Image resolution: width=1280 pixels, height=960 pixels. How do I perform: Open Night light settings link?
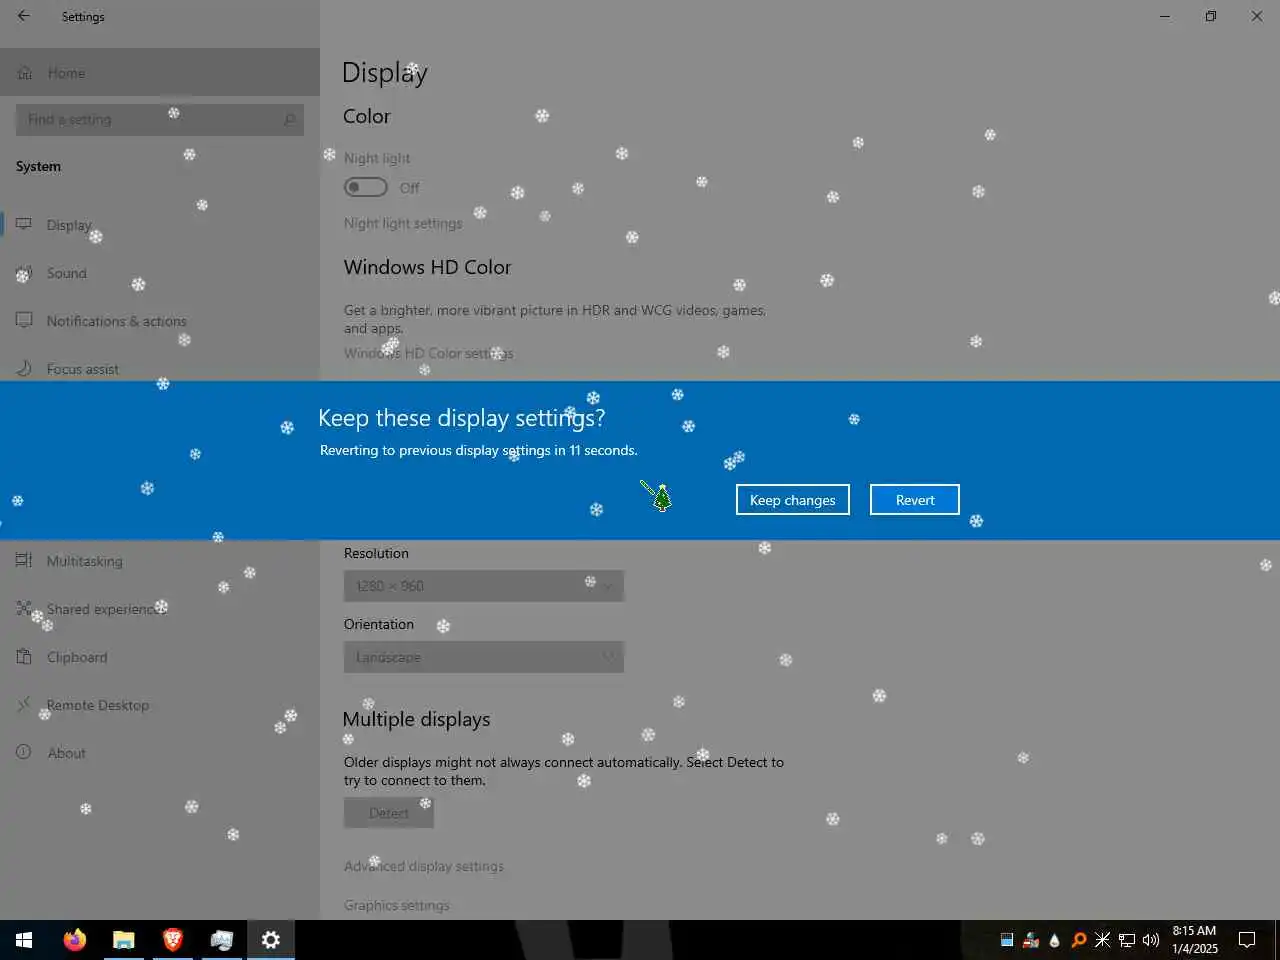pos(403,223)
